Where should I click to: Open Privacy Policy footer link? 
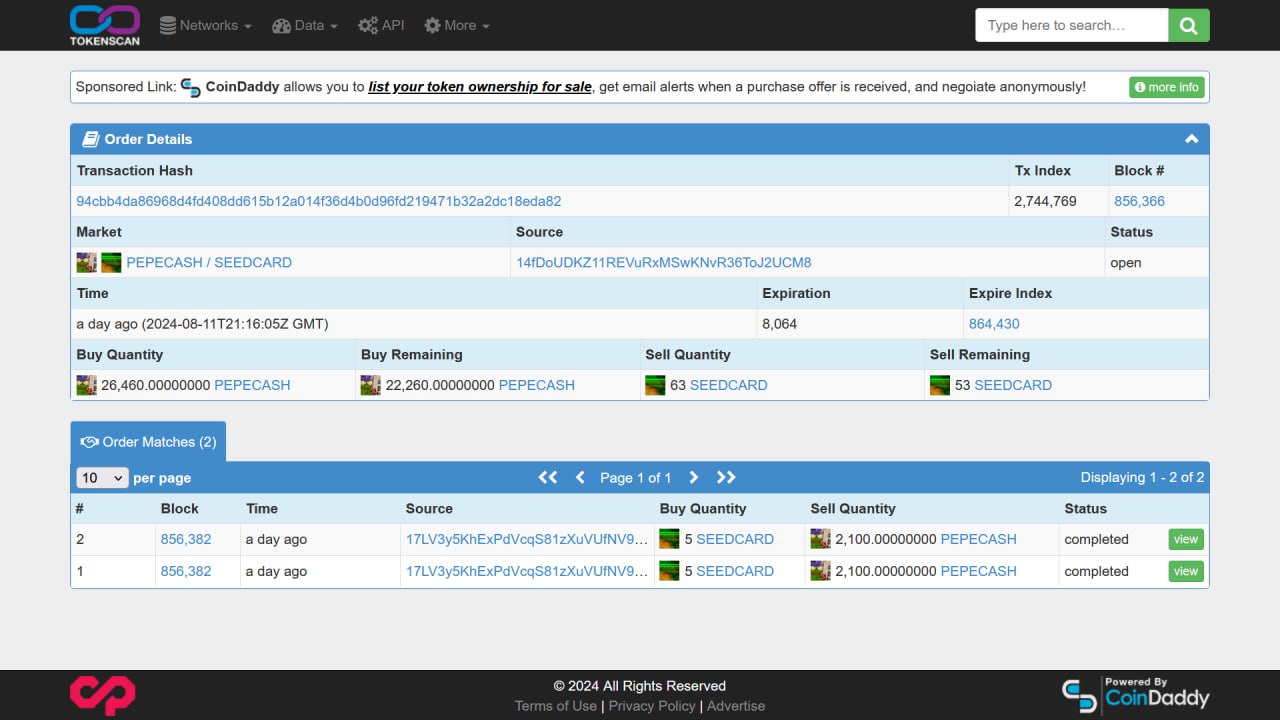tap(652, 706)
